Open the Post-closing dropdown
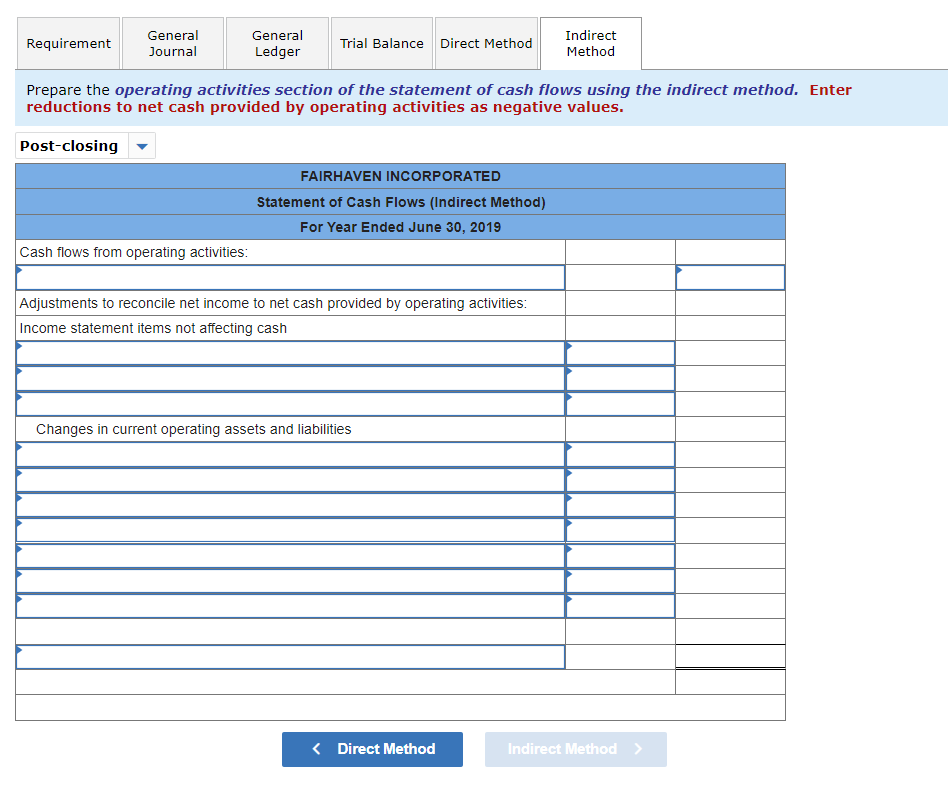948x790 pixels. pyautogui.click(x=70, y=145)
